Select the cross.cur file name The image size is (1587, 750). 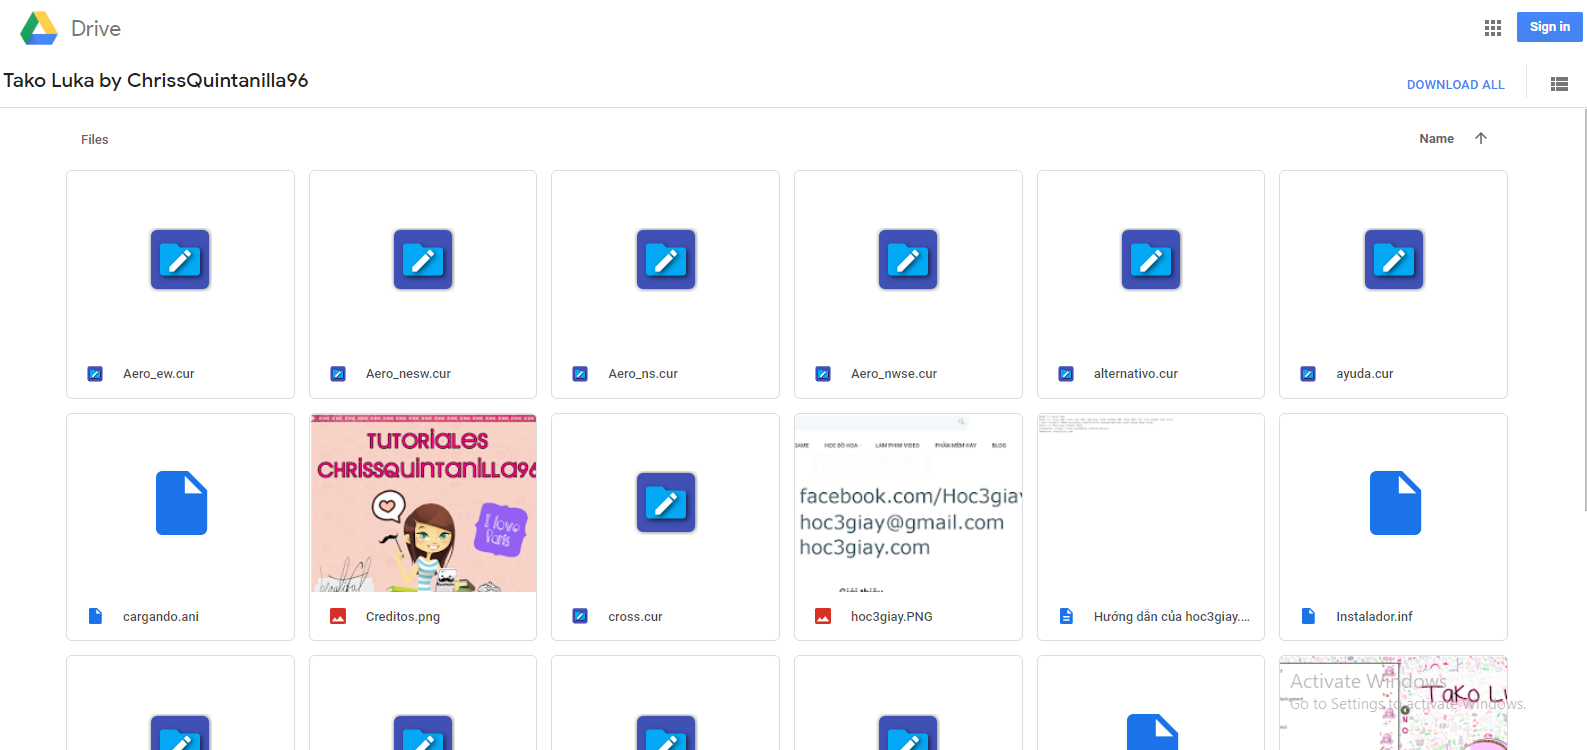[635, 617]
